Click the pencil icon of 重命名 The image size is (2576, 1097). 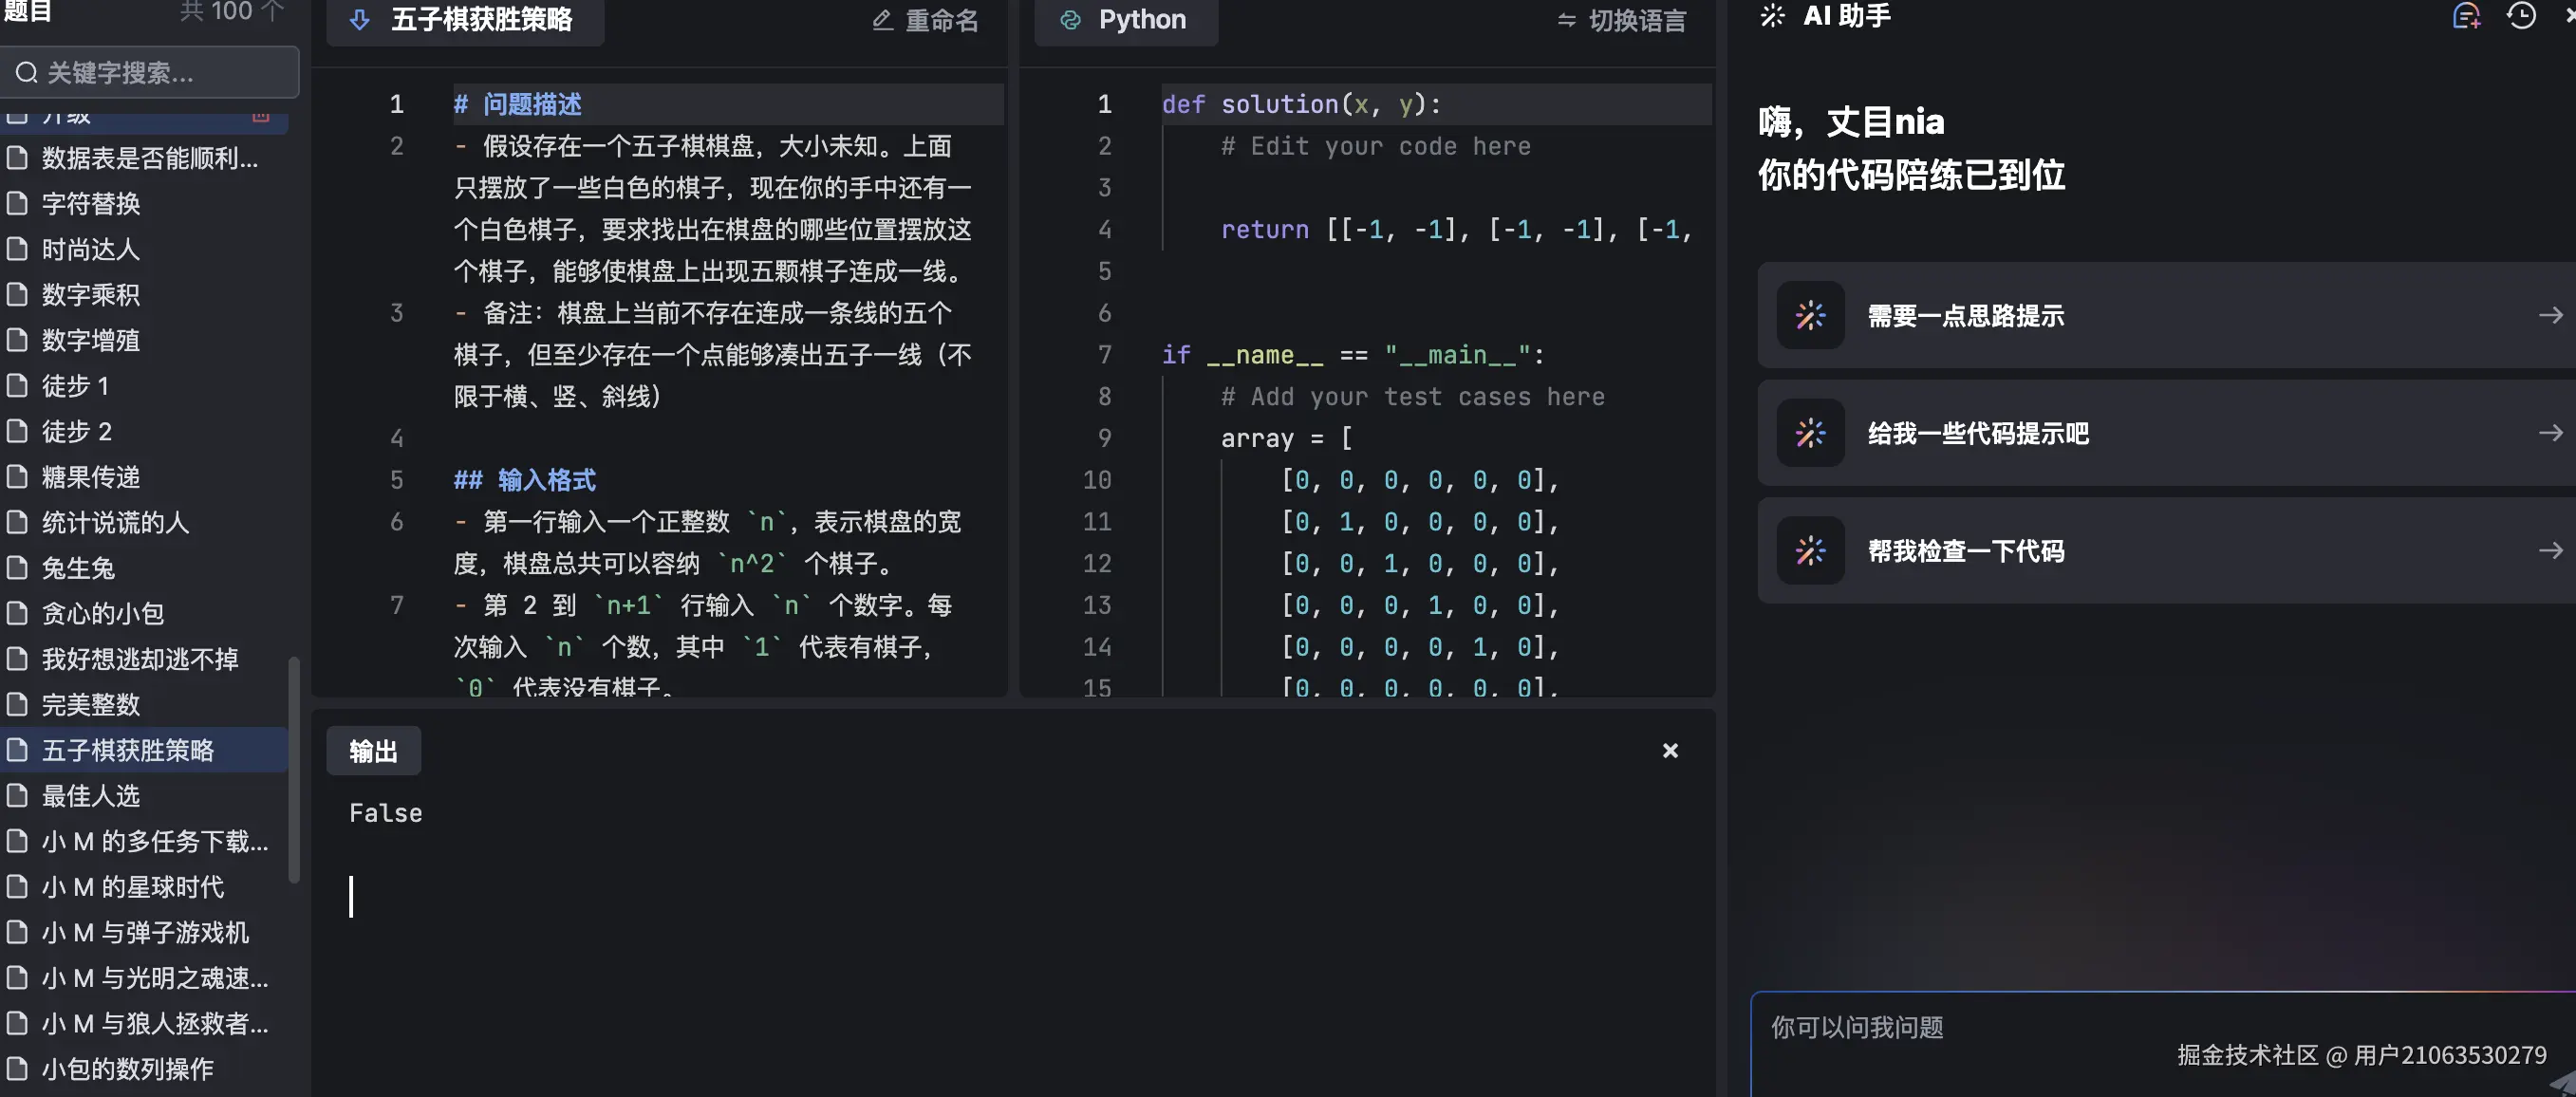(x=881, y=20)
